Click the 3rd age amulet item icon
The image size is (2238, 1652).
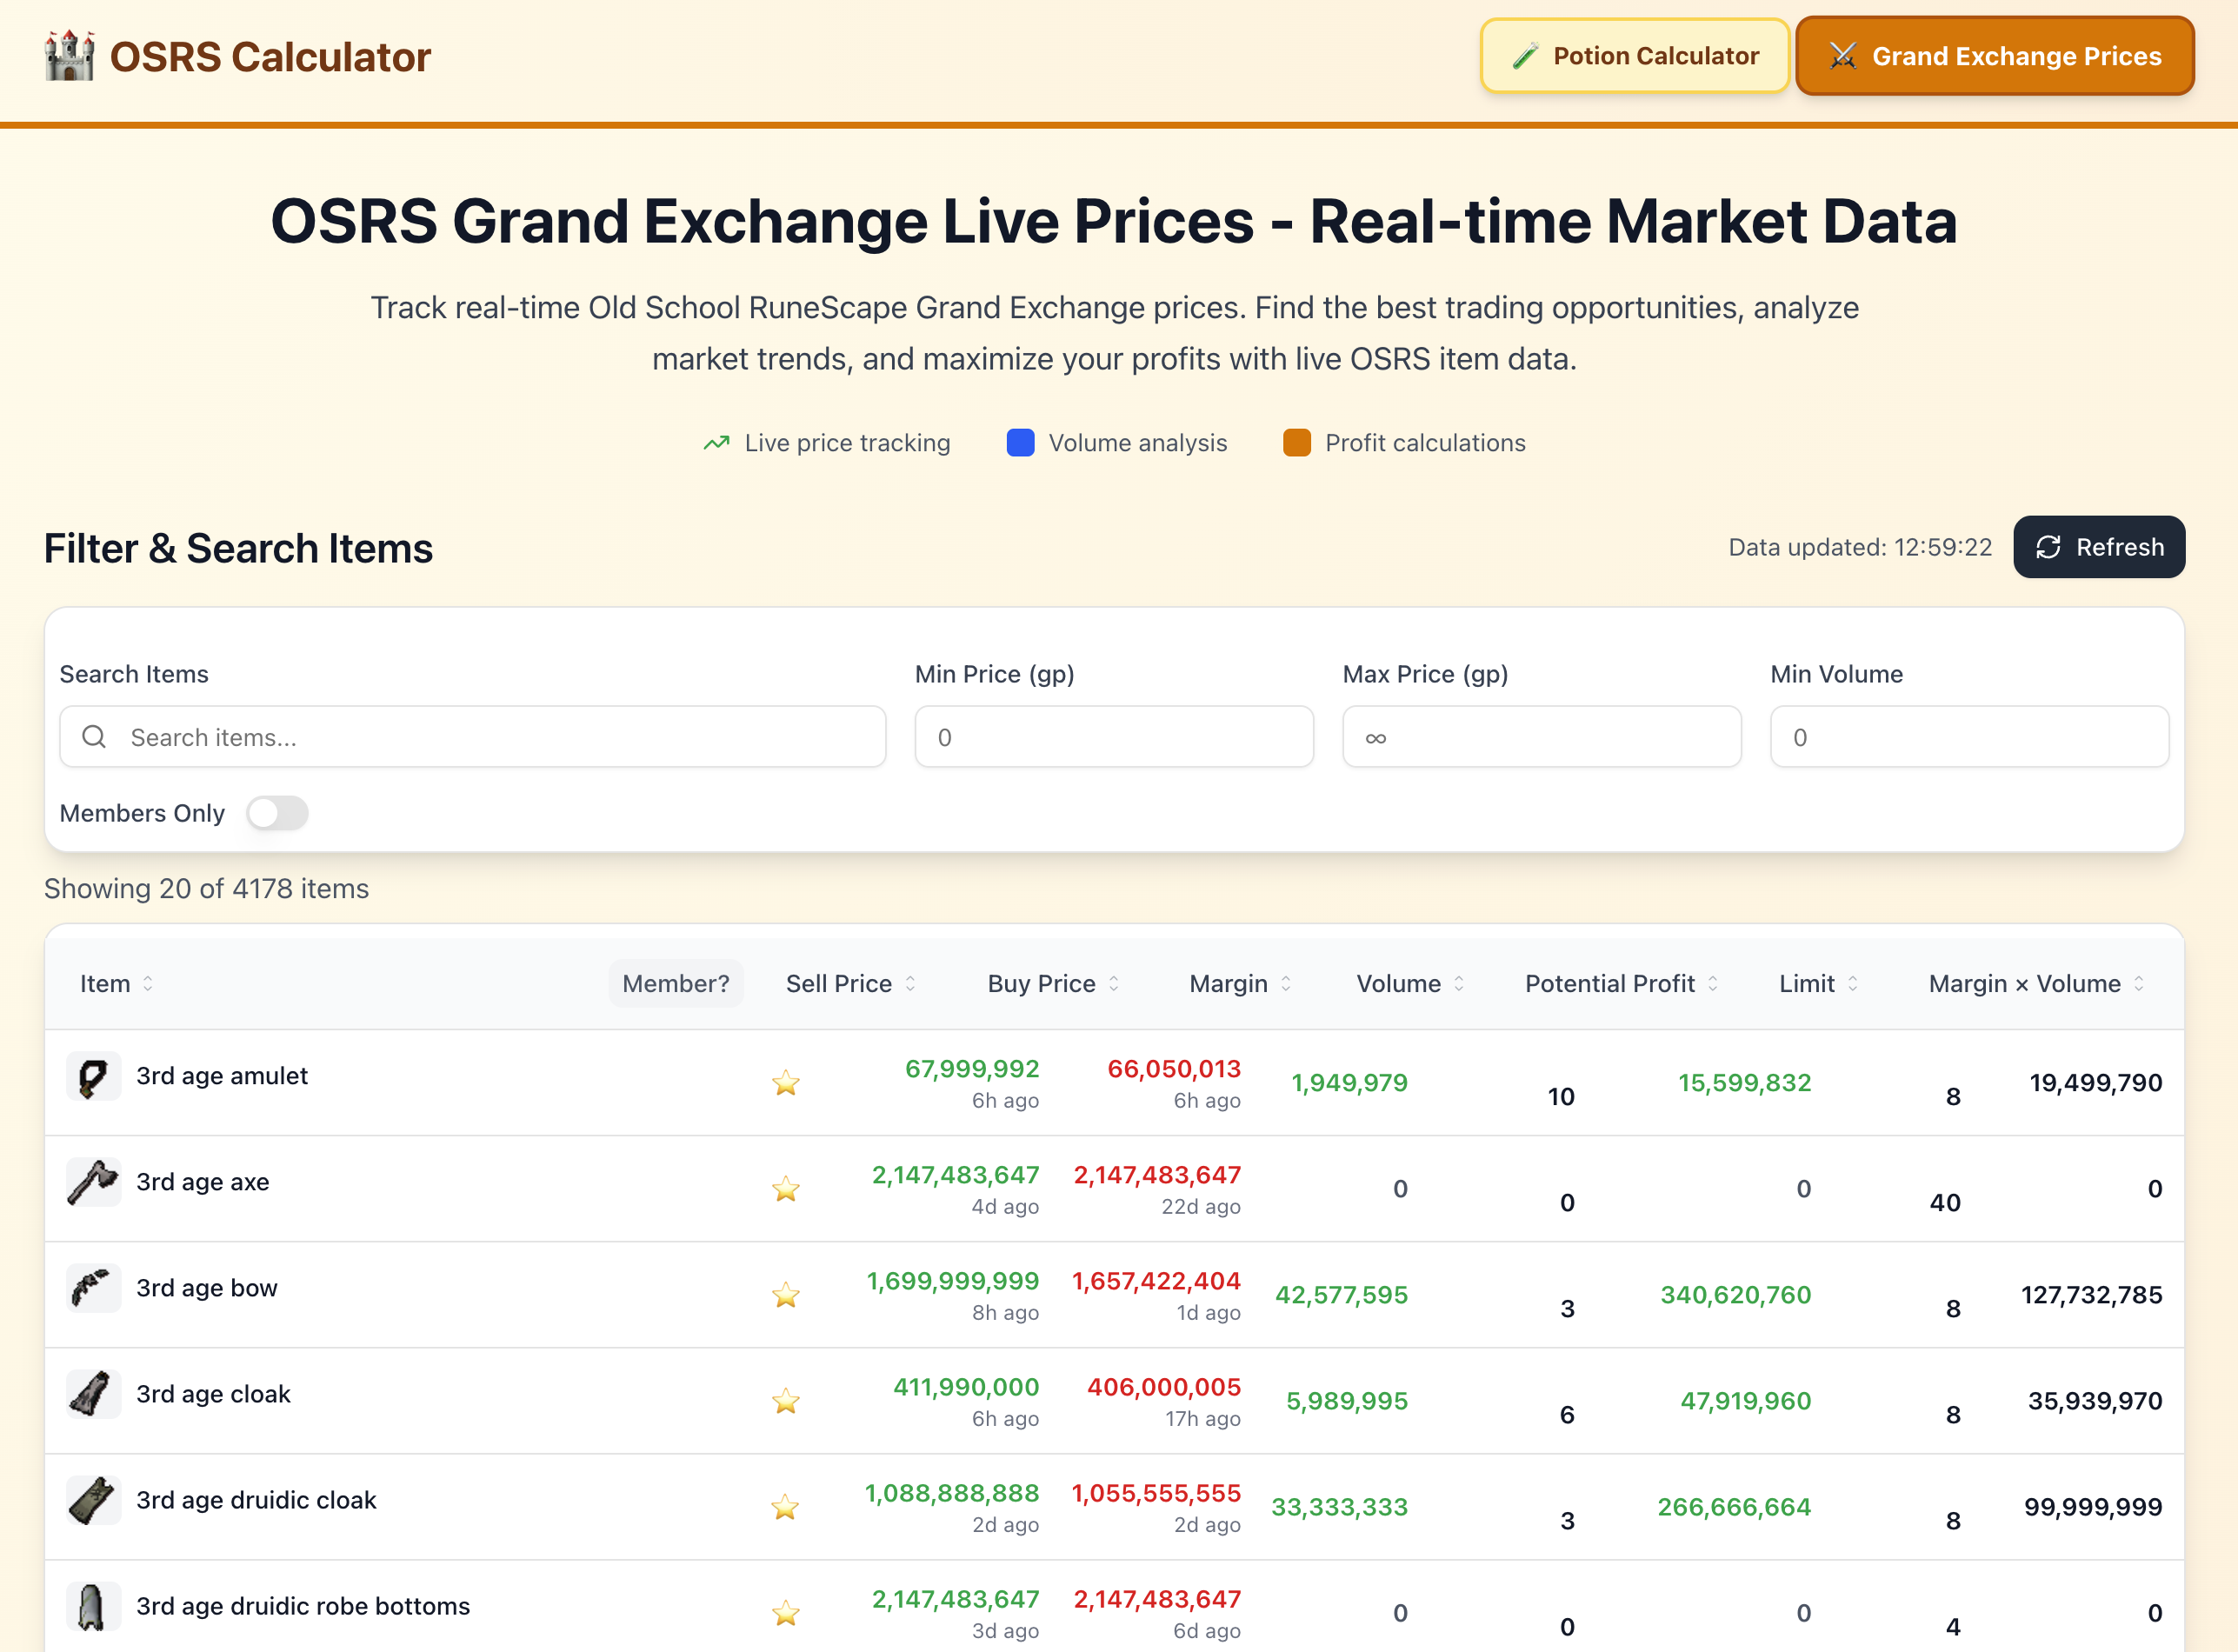tap(93, 1076)
